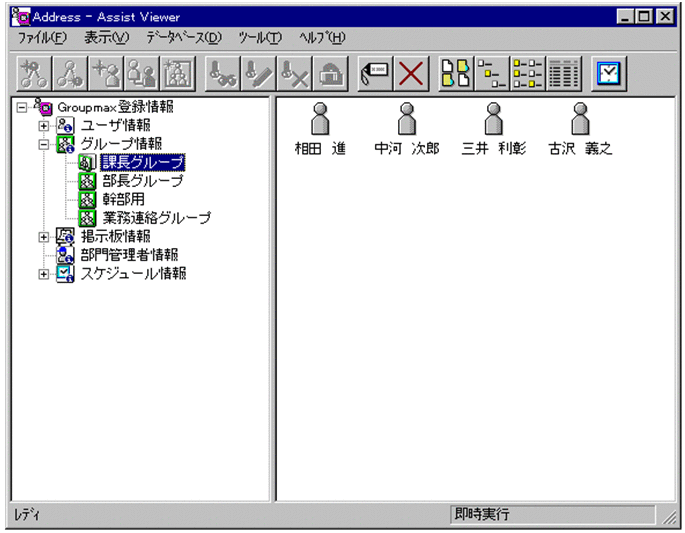685x533 pixels.
Task: Click the new group toolbar icon
Action: pos(178,74)
